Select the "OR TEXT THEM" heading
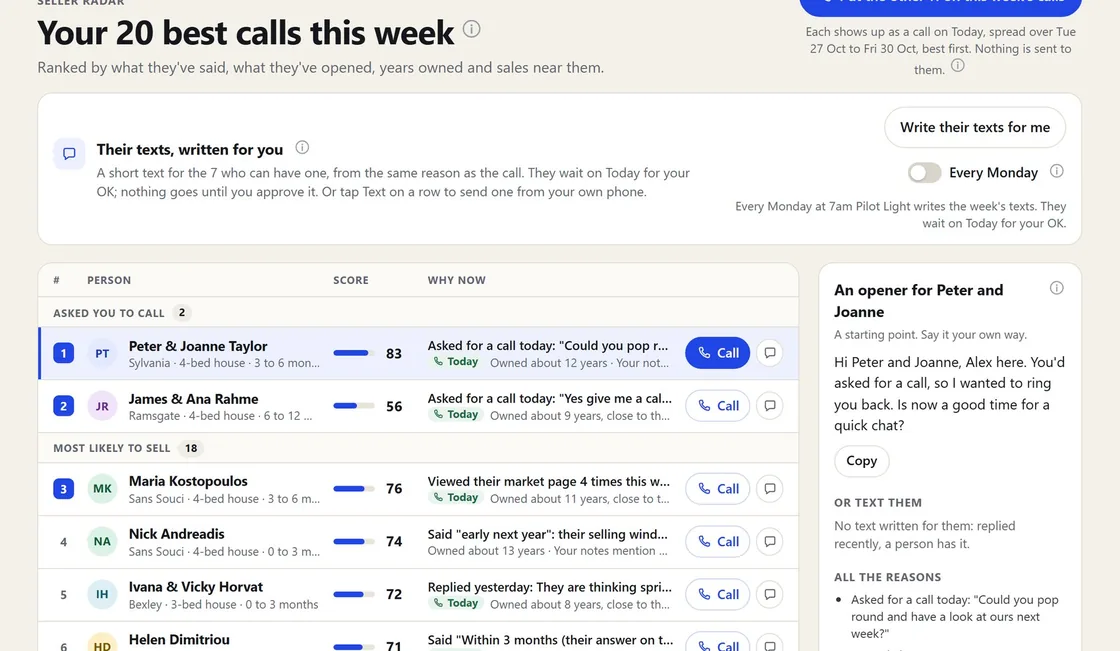Screen dimensions: 1120x651 tap(878, 502)
